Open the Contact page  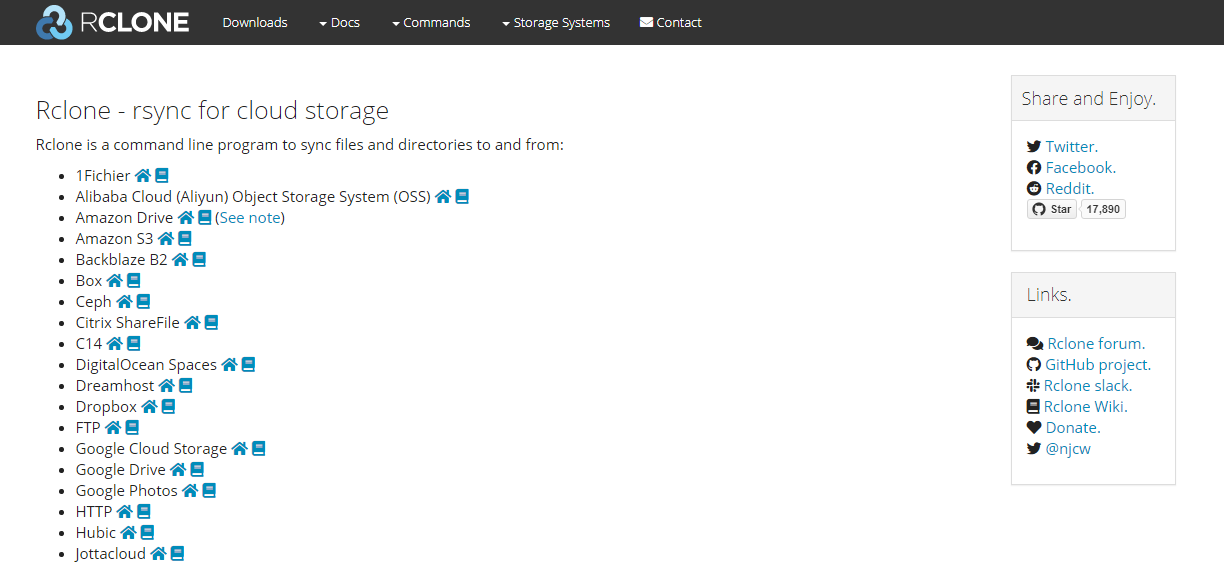[671, 22]
